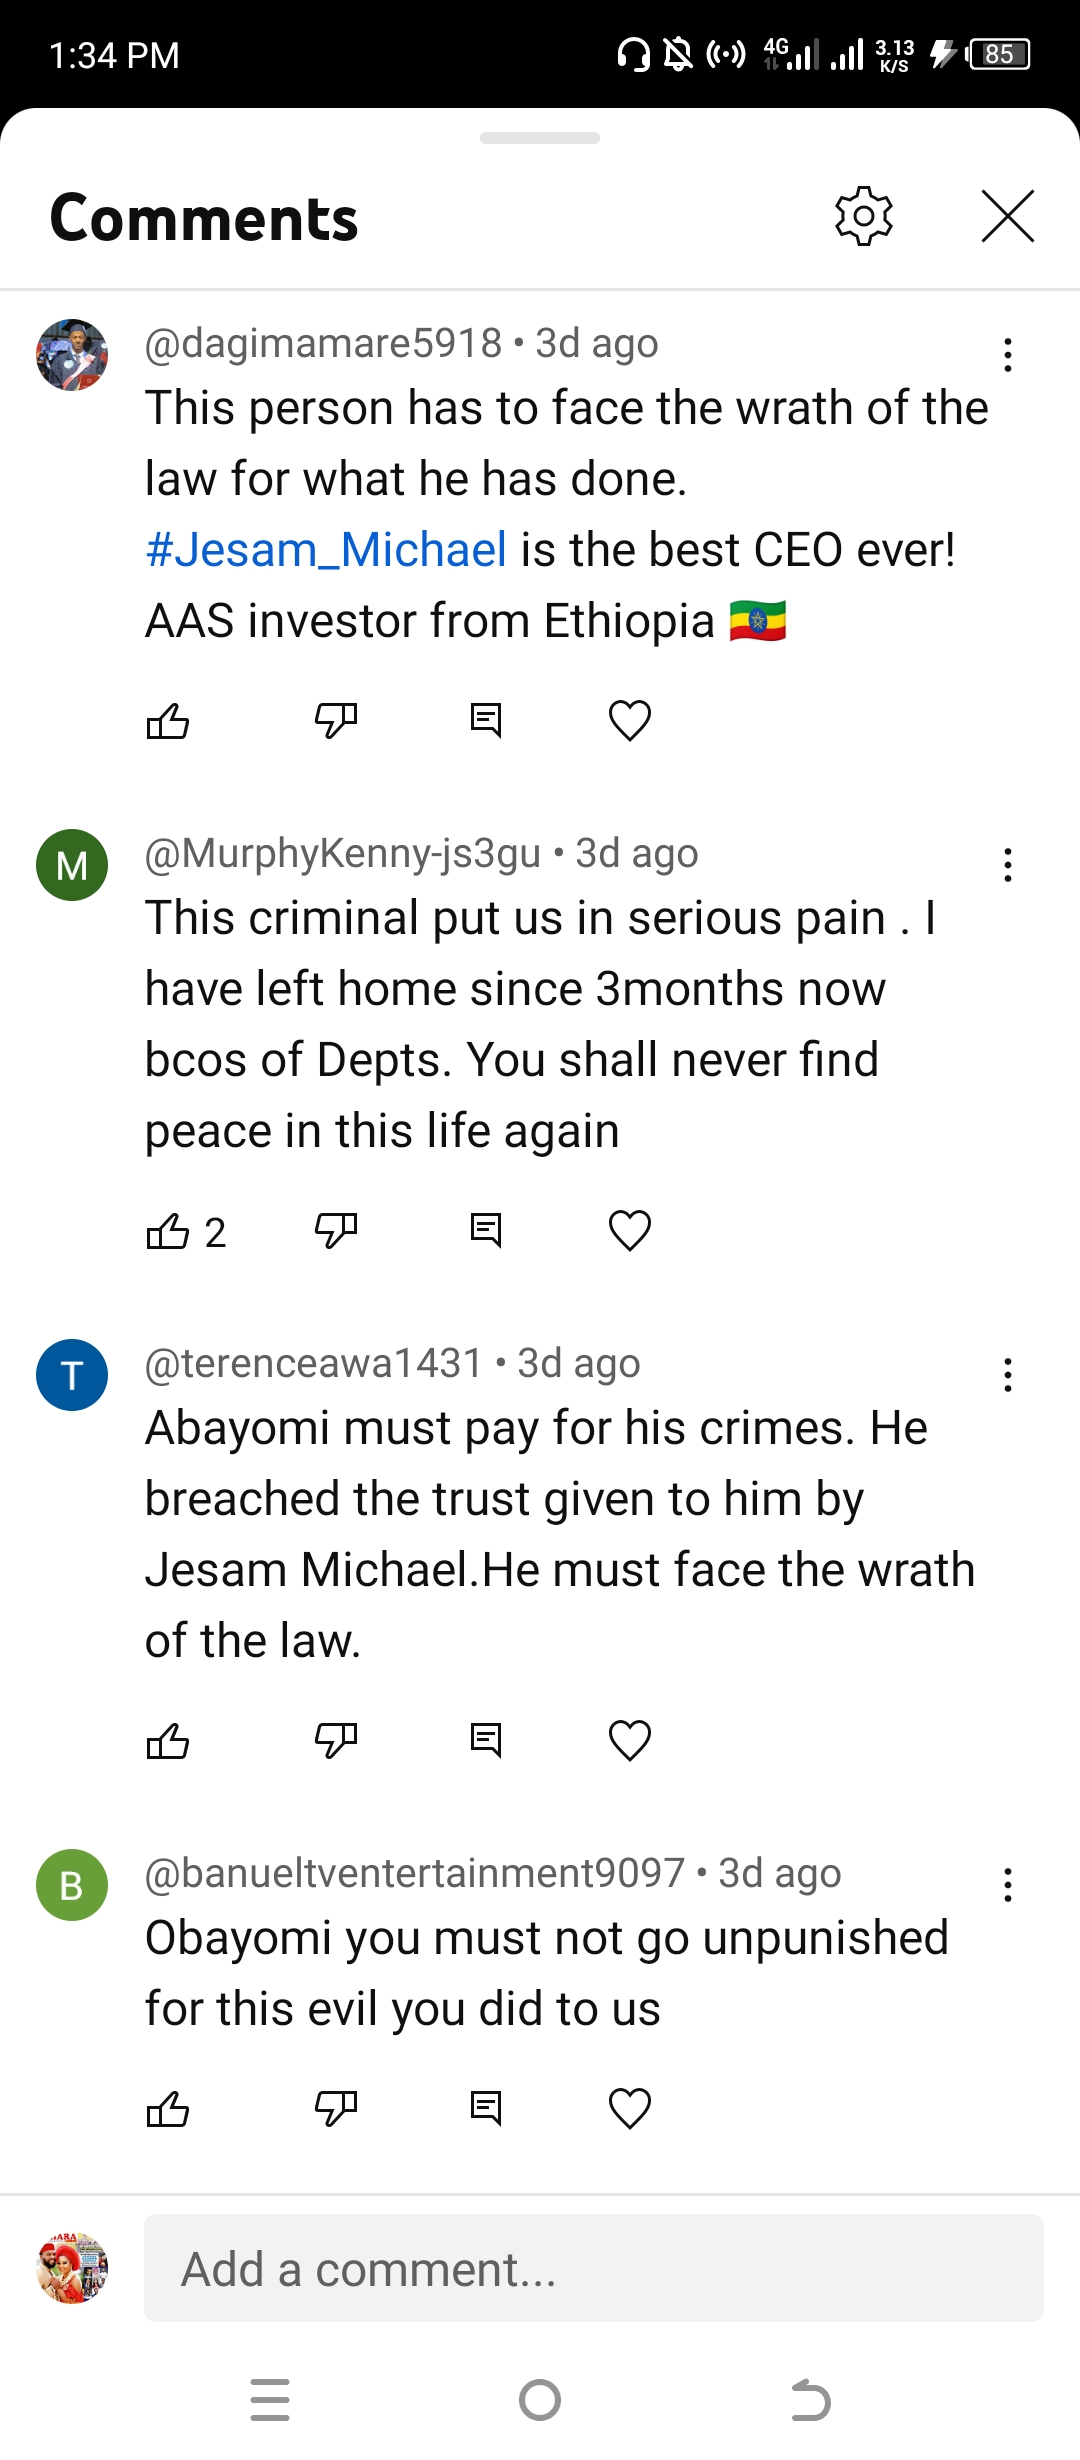Open comment settings gear icon
Viewport: 1080px width, 2460px height.
(x=863, y=216)
